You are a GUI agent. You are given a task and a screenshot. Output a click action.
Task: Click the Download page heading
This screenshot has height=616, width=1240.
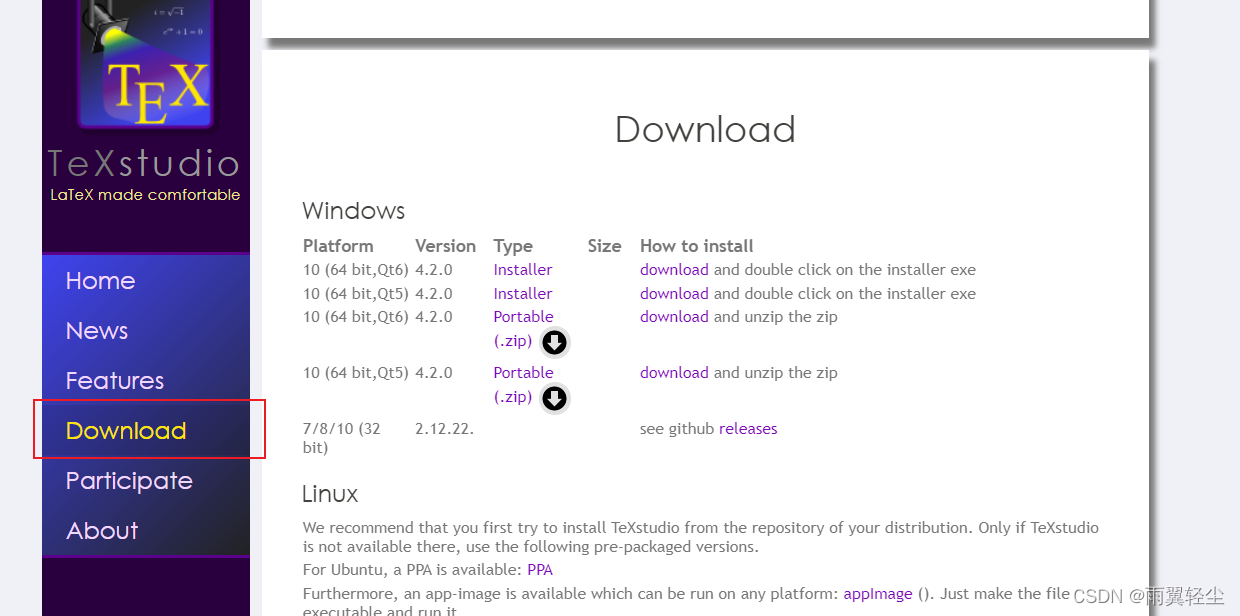pos(705,129)
